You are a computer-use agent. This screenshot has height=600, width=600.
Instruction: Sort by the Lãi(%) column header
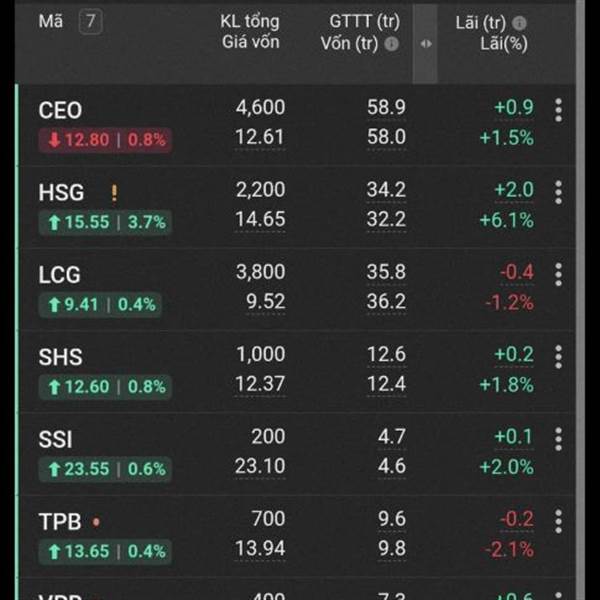pos(504,44)
